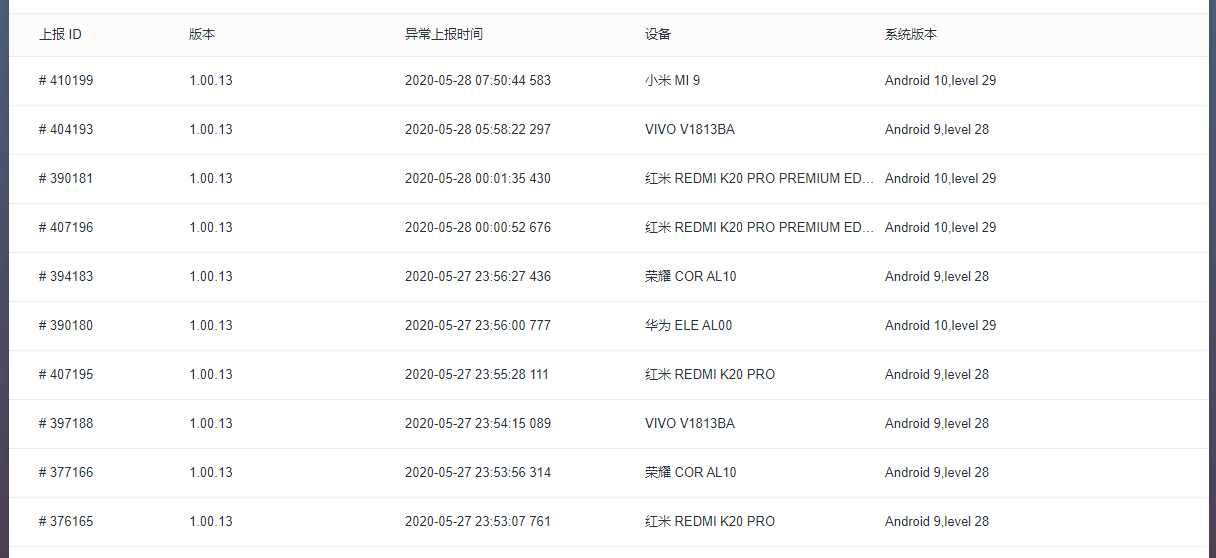
Task: Click the 系统版本 column header
Action: pos(911,34)
